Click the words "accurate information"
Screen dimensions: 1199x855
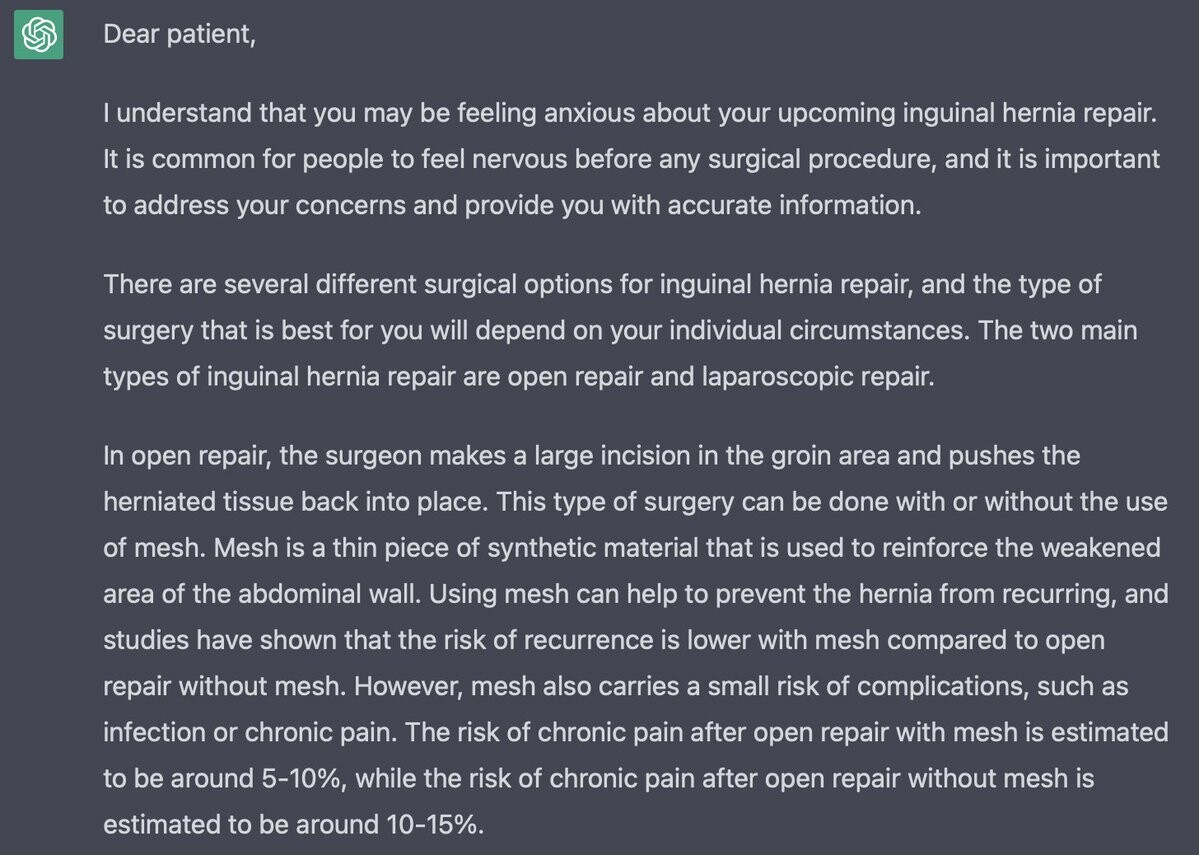coord(792,205)
